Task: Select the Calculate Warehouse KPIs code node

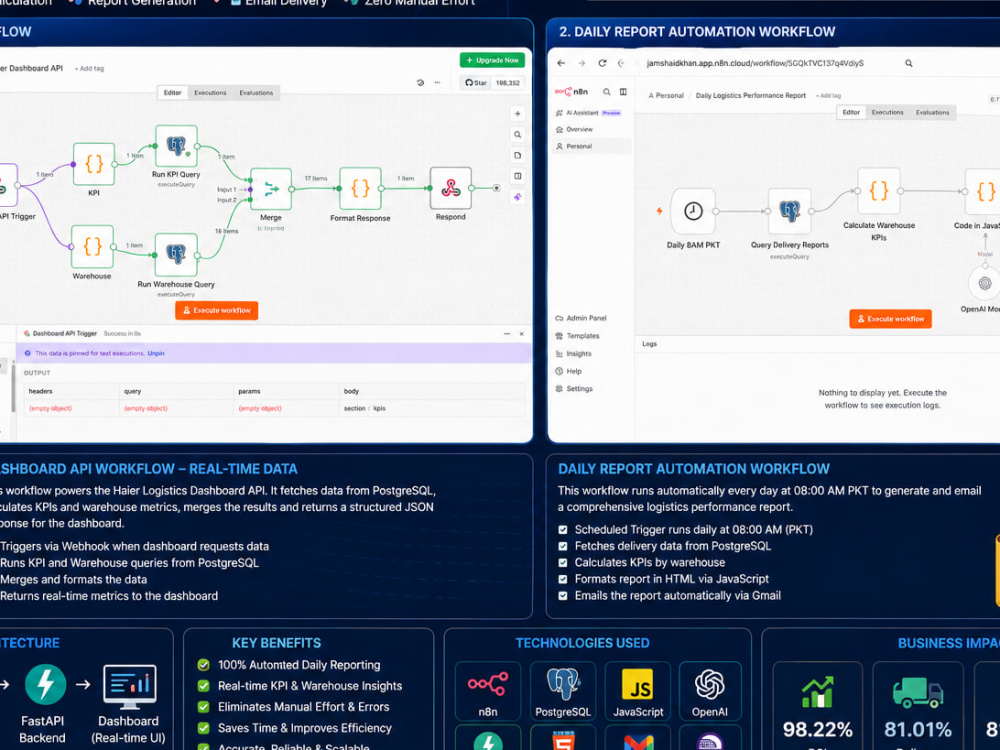Action: click(x=879, y=191)
